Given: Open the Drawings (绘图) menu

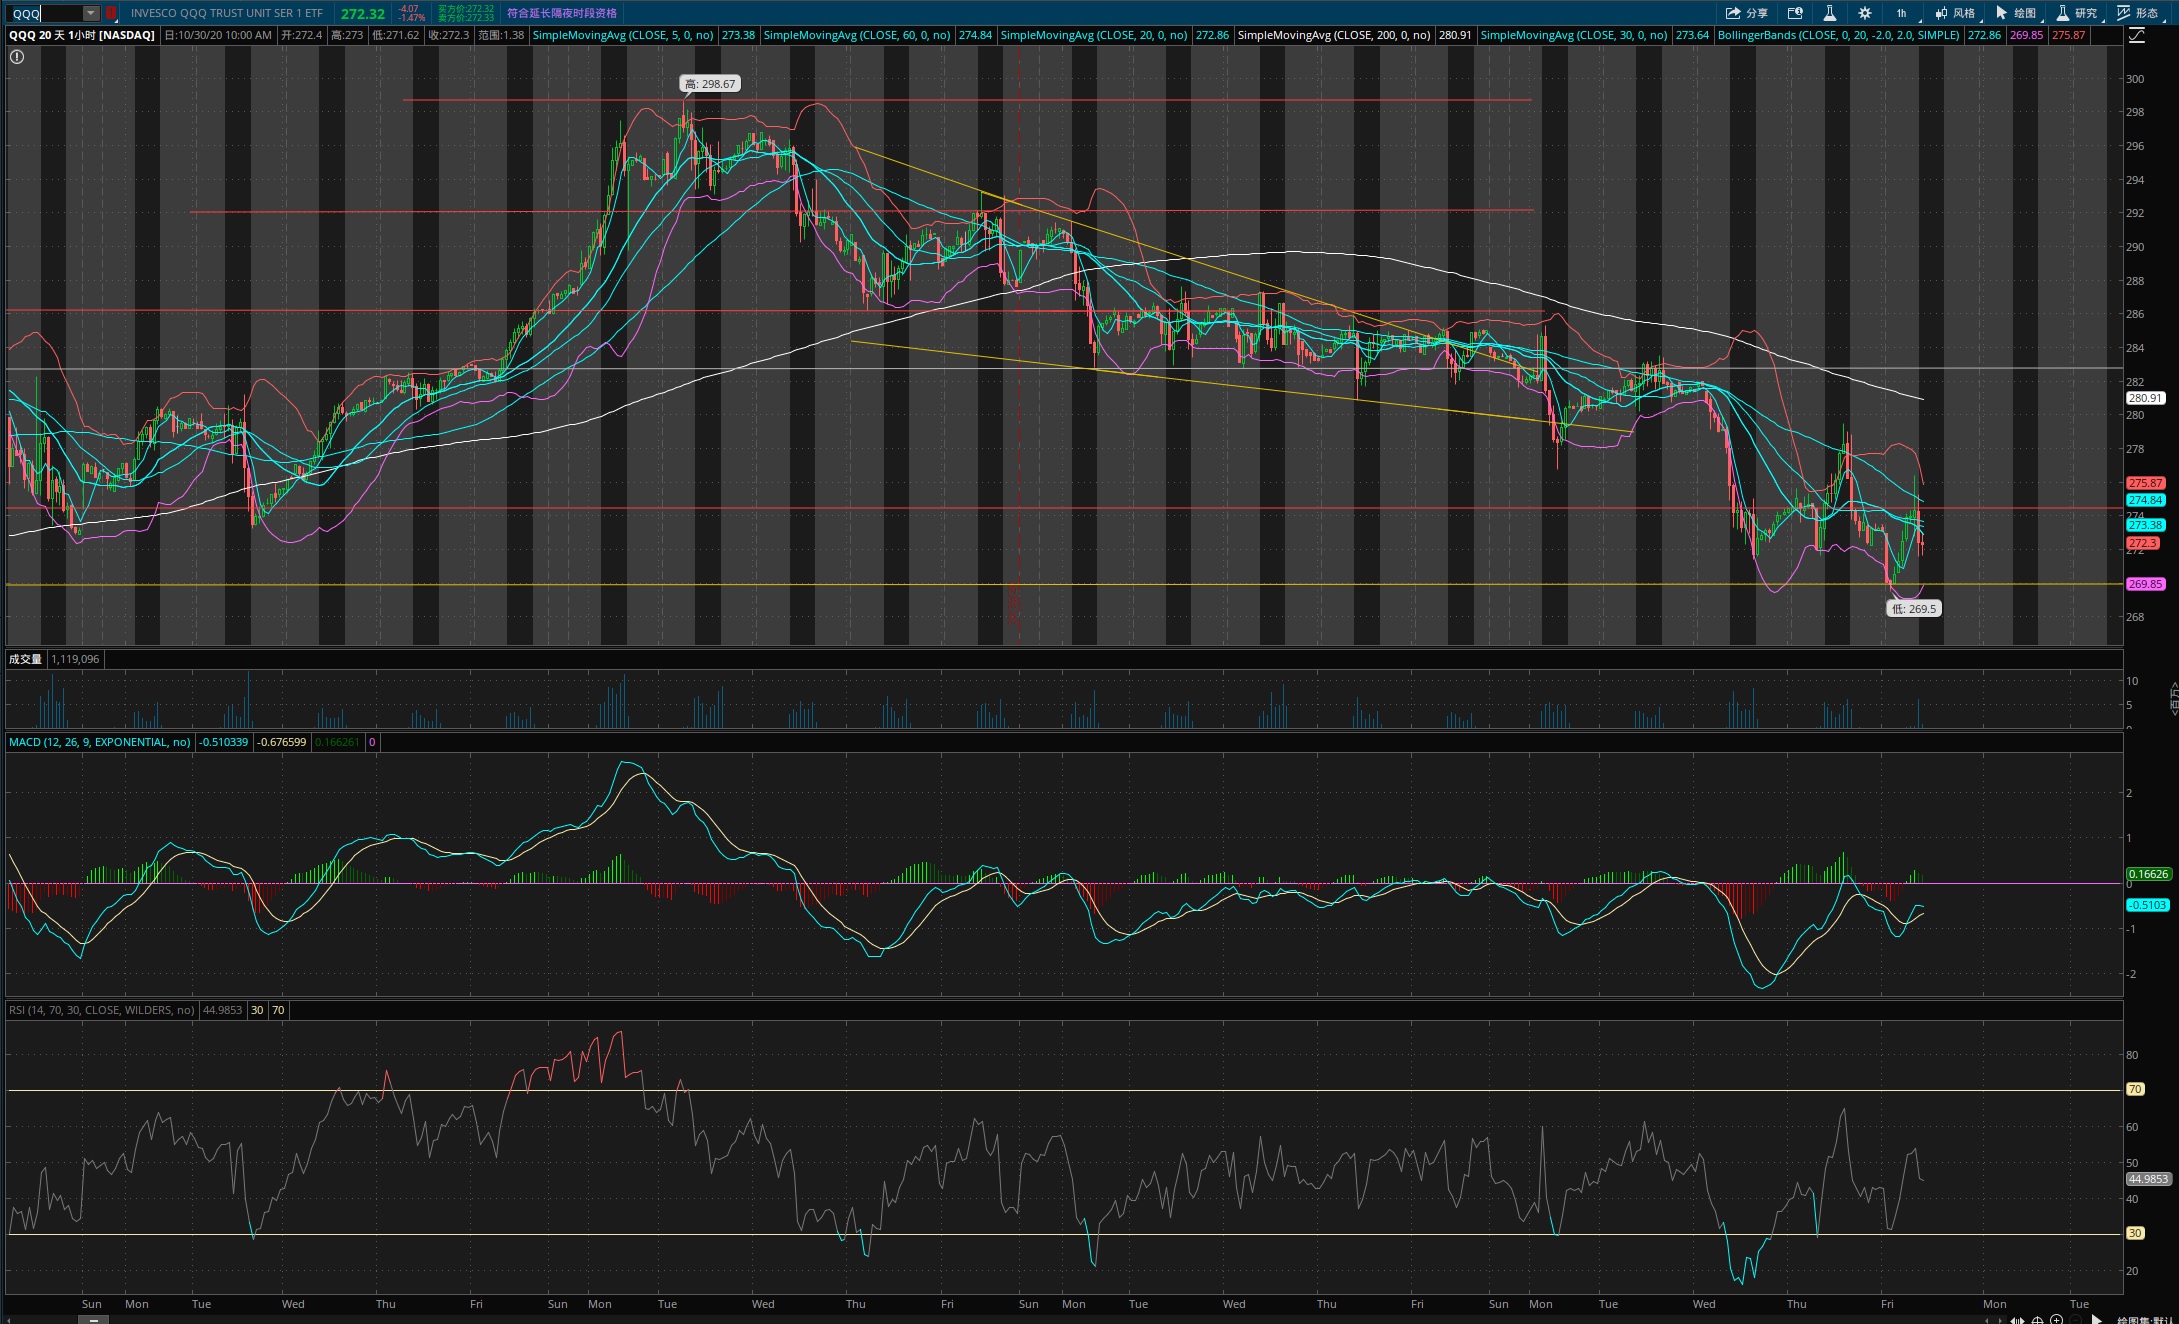Looking at the screenshot, I should click(x=2016, y=13).
